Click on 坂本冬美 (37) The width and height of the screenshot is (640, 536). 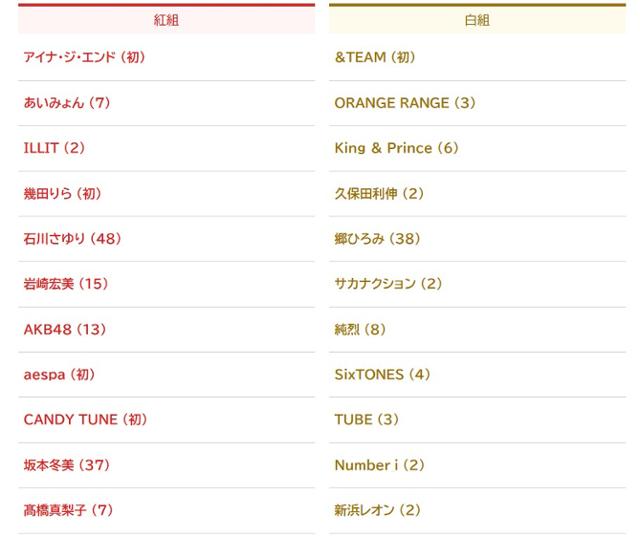click(x=66, y=465)
